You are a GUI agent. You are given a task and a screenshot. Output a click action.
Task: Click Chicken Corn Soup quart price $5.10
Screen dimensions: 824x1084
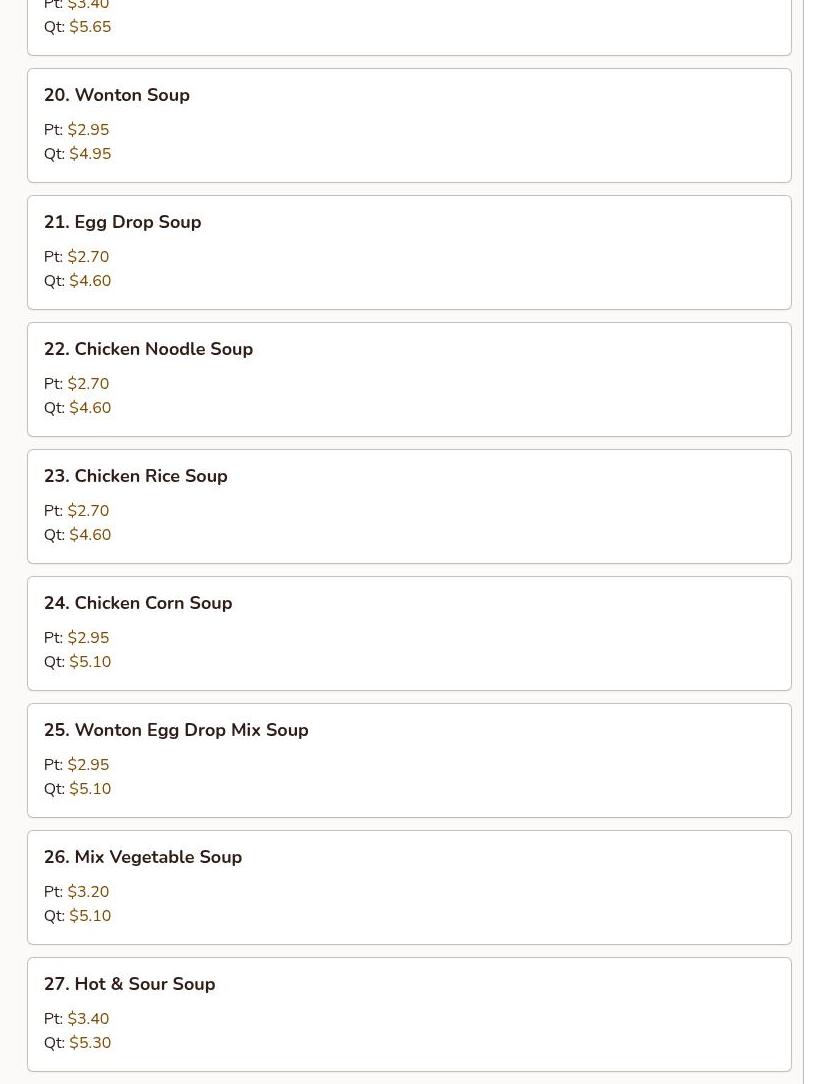point(90,662)
